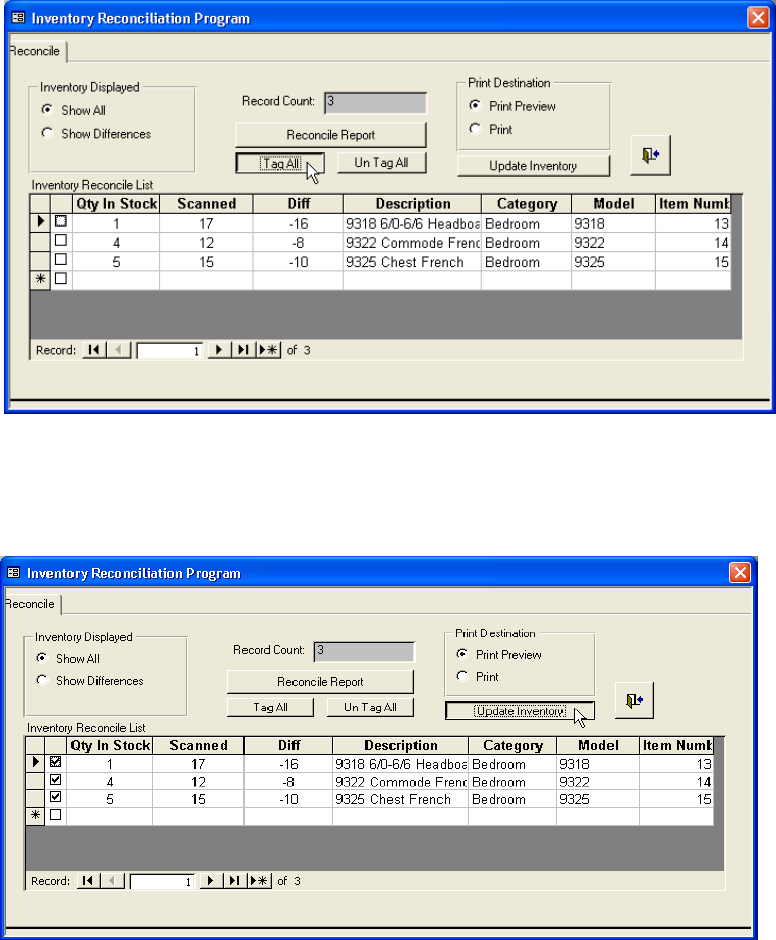Choose Print radio option in upper window
This screenshot has width=776, height=940.
476,129
